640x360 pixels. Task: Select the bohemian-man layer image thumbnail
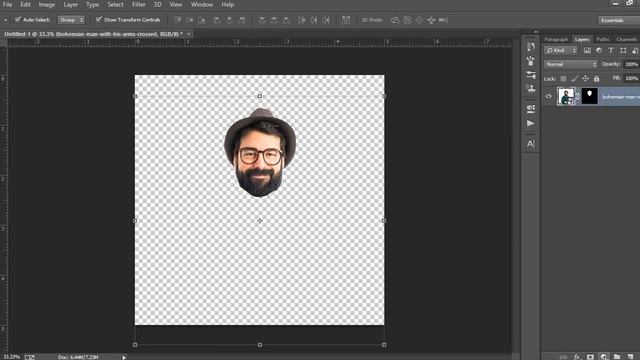click(x=566, y=96)
